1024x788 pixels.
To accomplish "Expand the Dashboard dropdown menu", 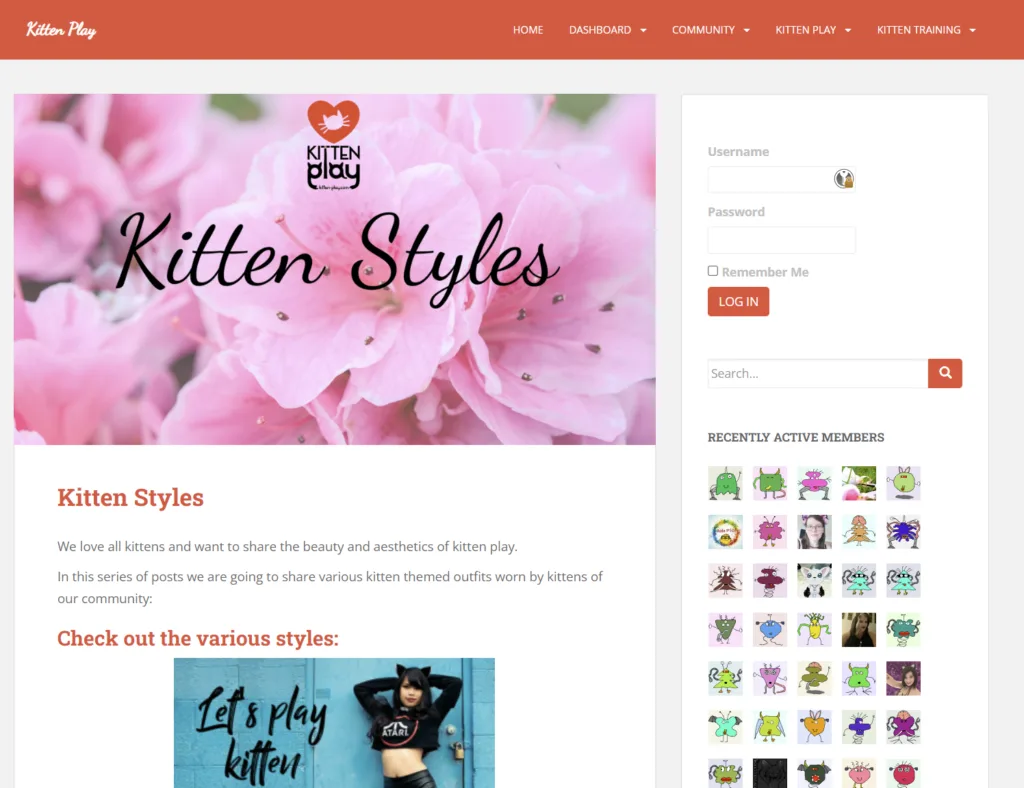I will click(x=607, y=30).
